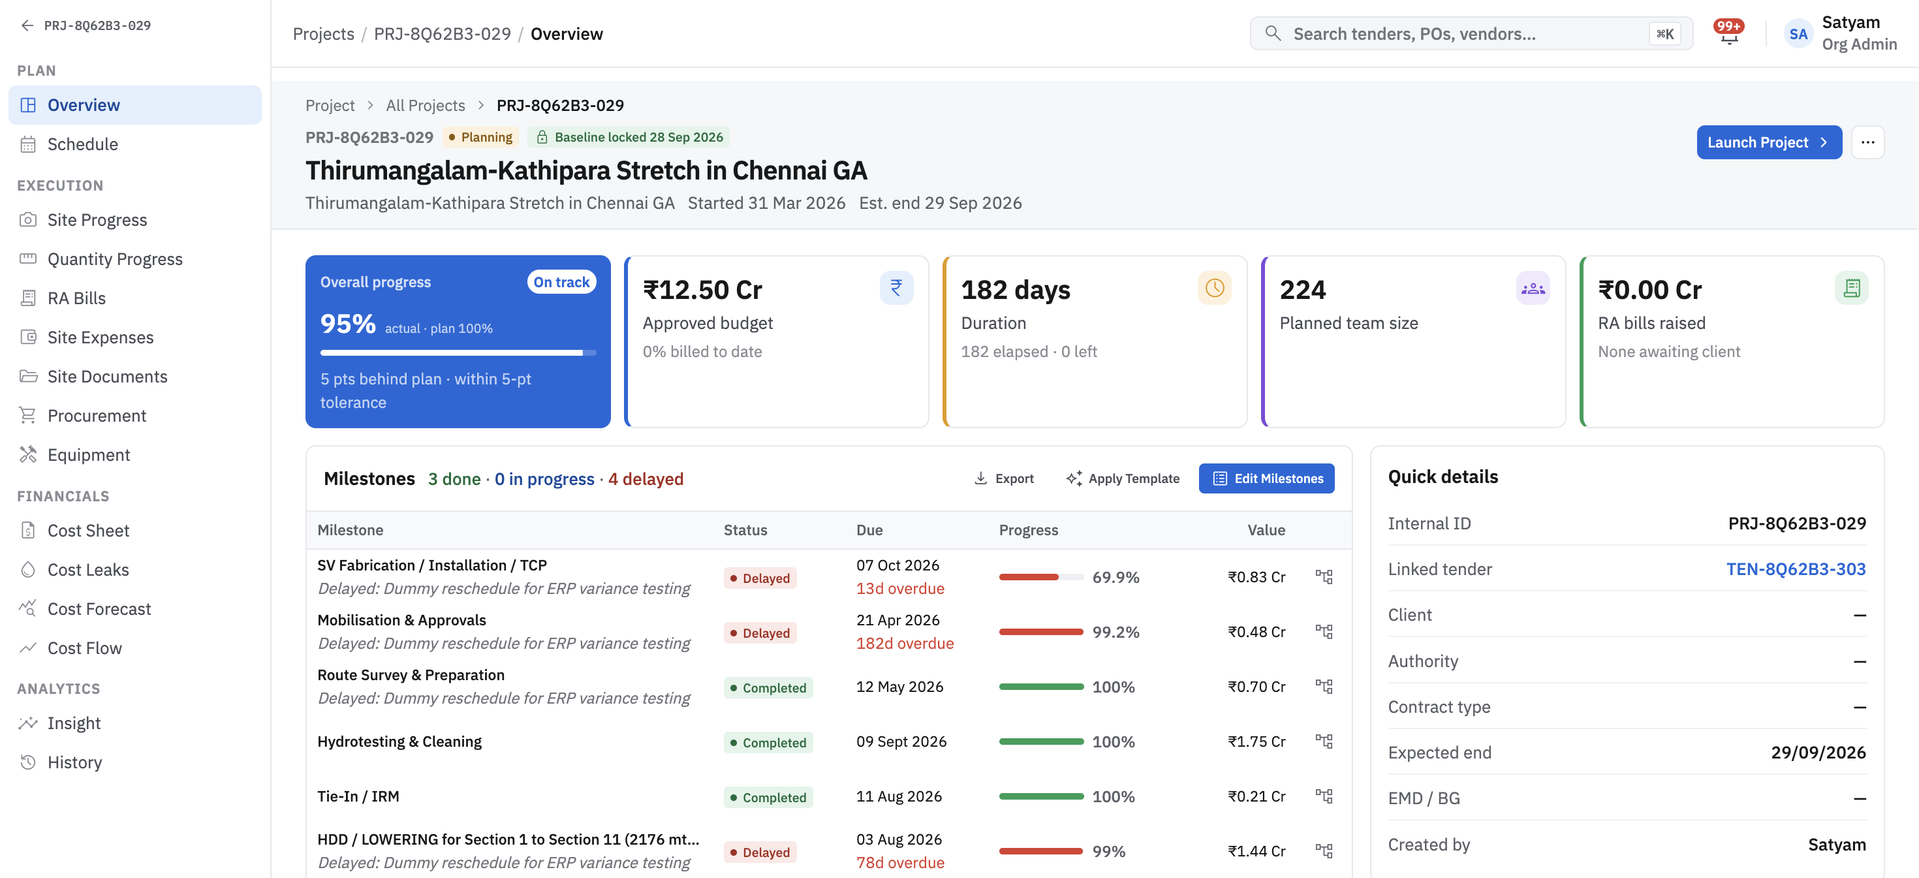
Task: Click the ₹1.75 Cr milestone value
Action: click(1257, 741)
